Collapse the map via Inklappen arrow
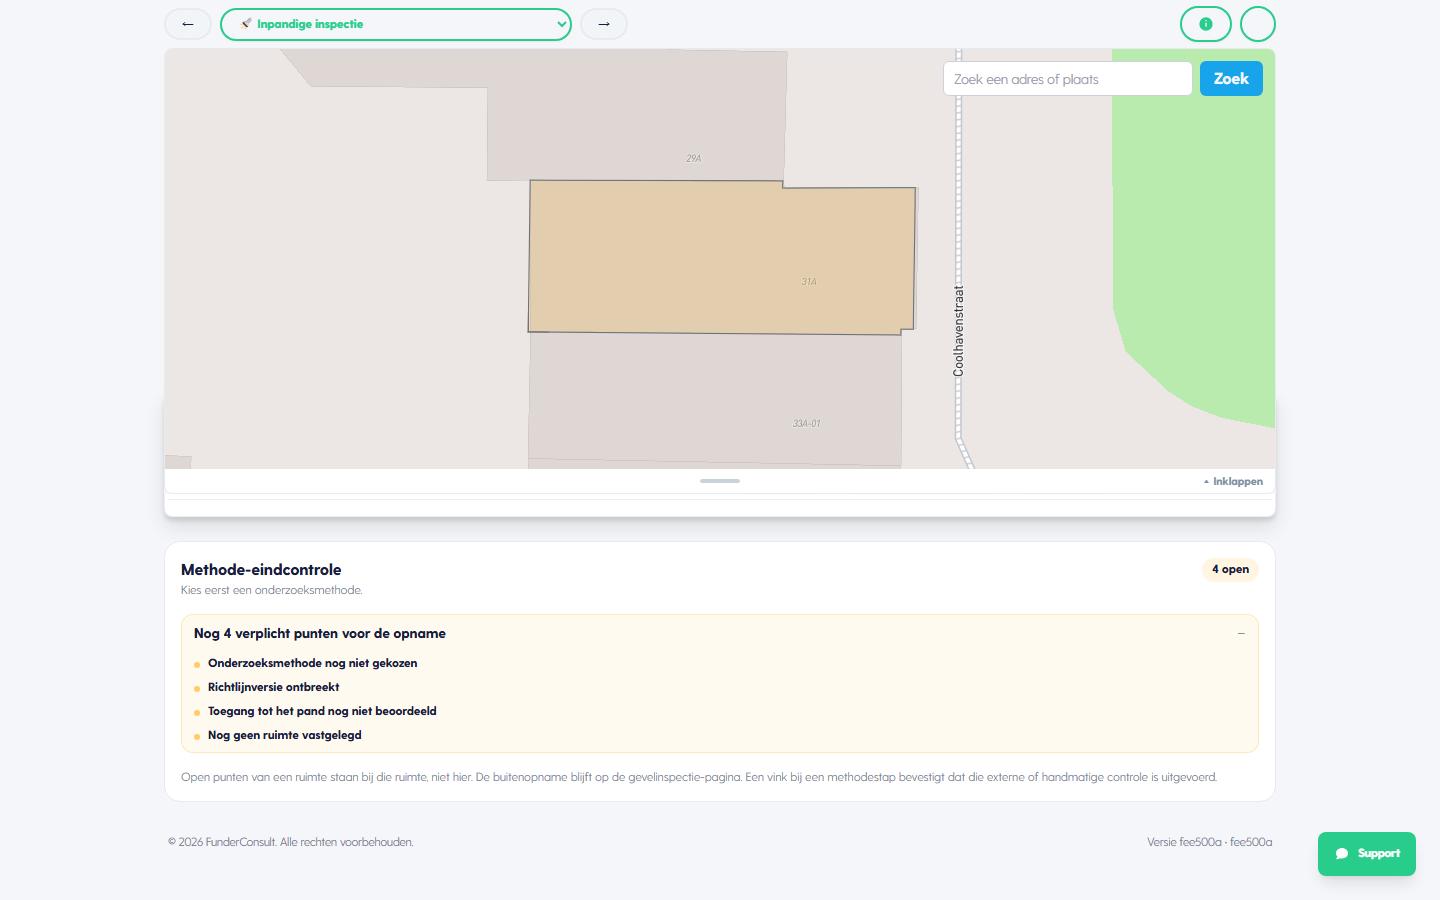The image size is (1440, 900). tap(1233, 482)
